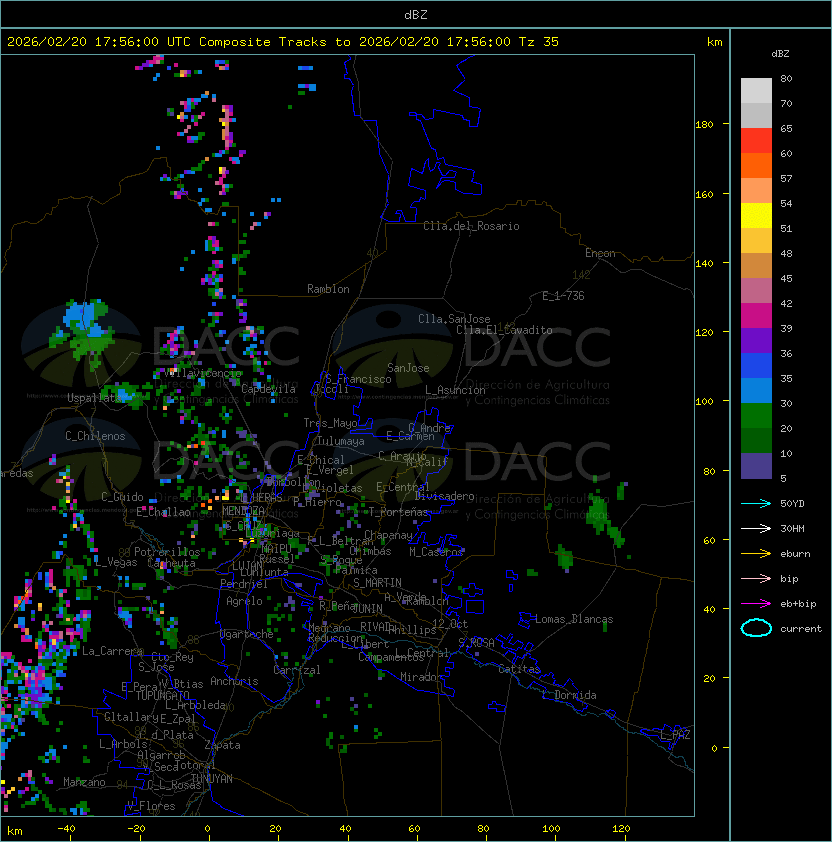Viewport: 832px width, 842px height.
Task: Click the 'Catitas' map label
Action: (519, 669)
